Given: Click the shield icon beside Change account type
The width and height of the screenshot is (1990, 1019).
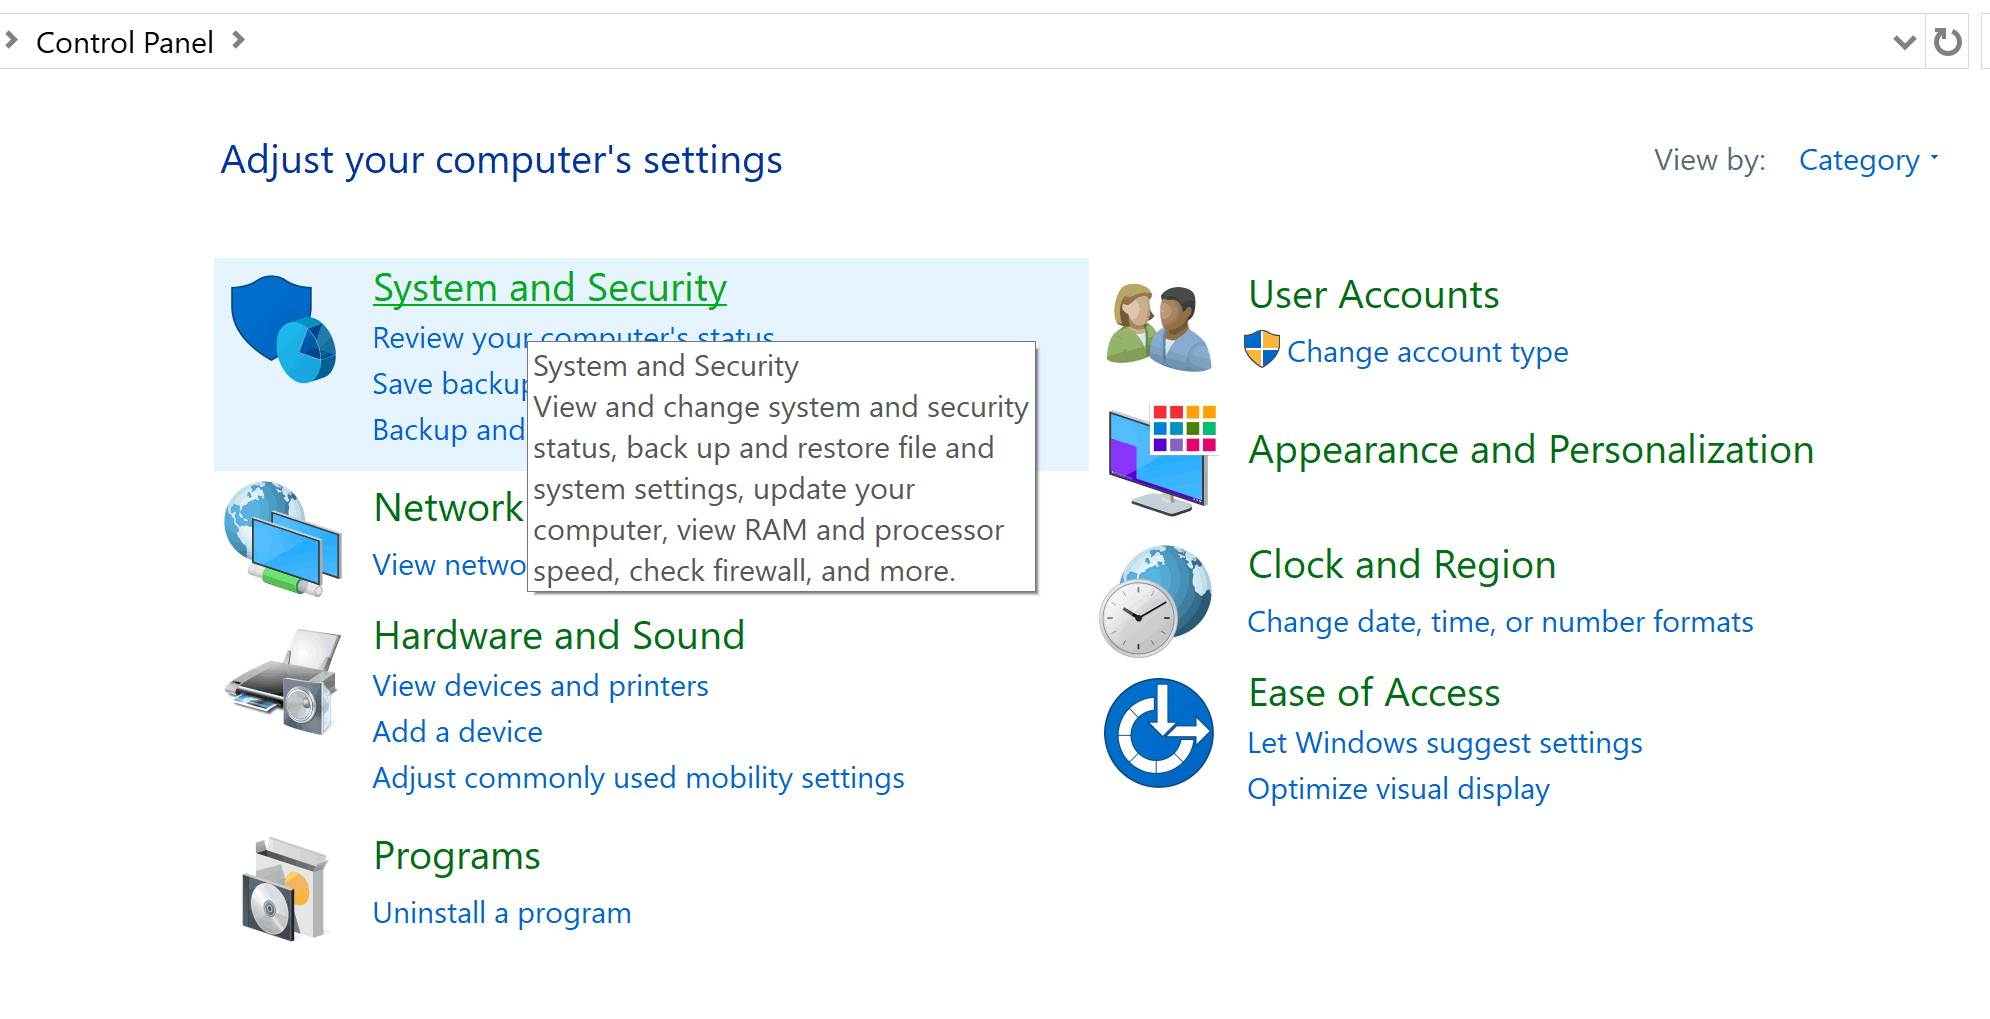Looking at the screenshot, I should pos(1262,350).
